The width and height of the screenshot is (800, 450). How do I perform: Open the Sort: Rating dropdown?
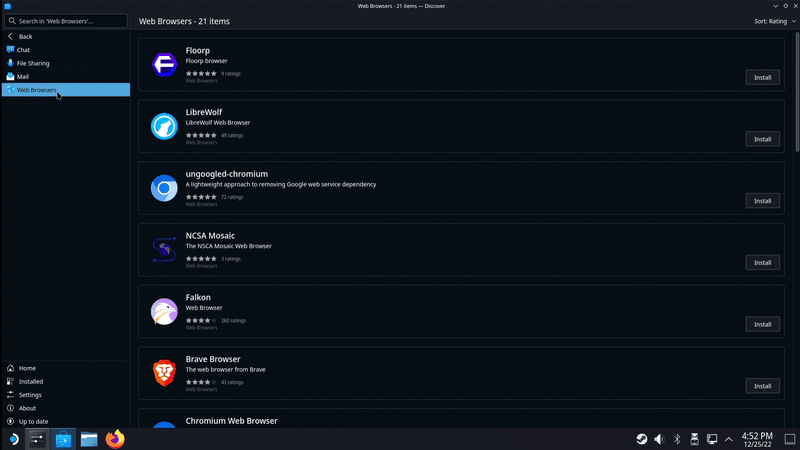(774, 21)
